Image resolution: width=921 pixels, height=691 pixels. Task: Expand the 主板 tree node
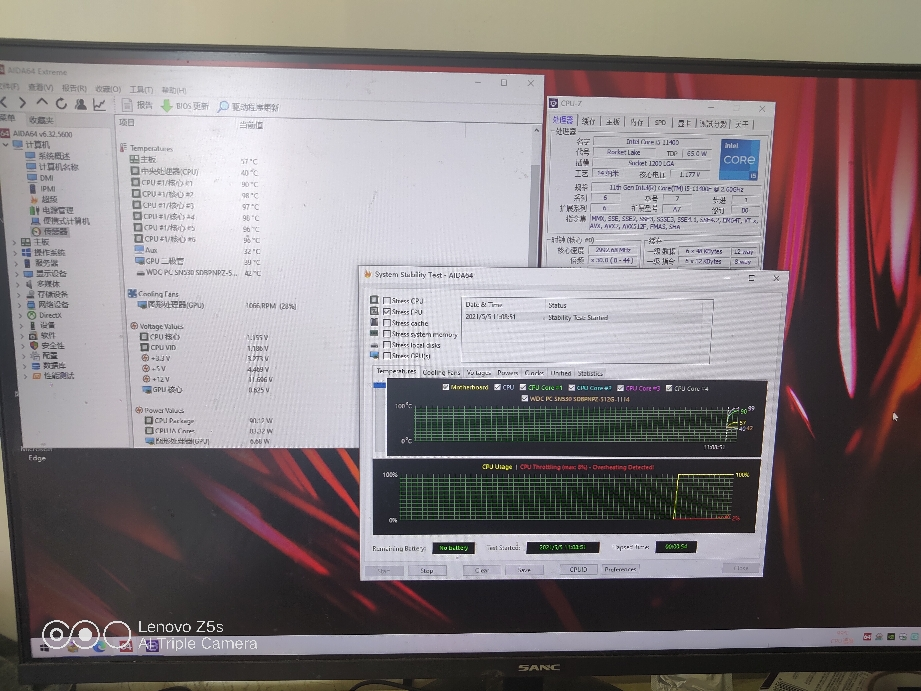click(15, 241)
